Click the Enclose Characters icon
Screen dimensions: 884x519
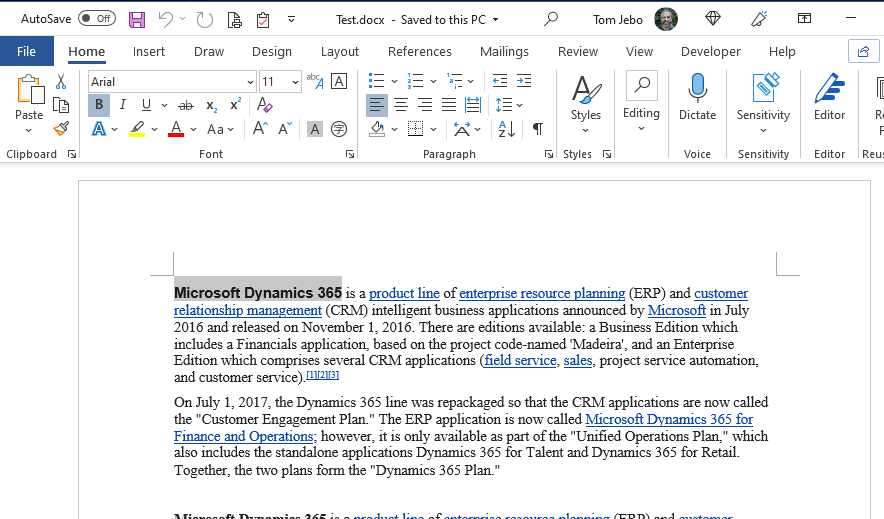coord(339,129)
